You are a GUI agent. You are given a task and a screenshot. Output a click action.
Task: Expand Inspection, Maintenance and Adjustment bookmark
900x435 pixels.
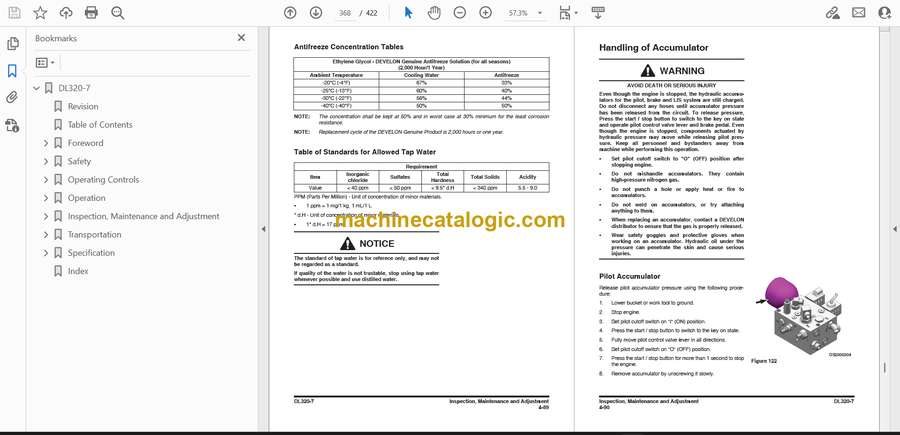pos(46,216)
